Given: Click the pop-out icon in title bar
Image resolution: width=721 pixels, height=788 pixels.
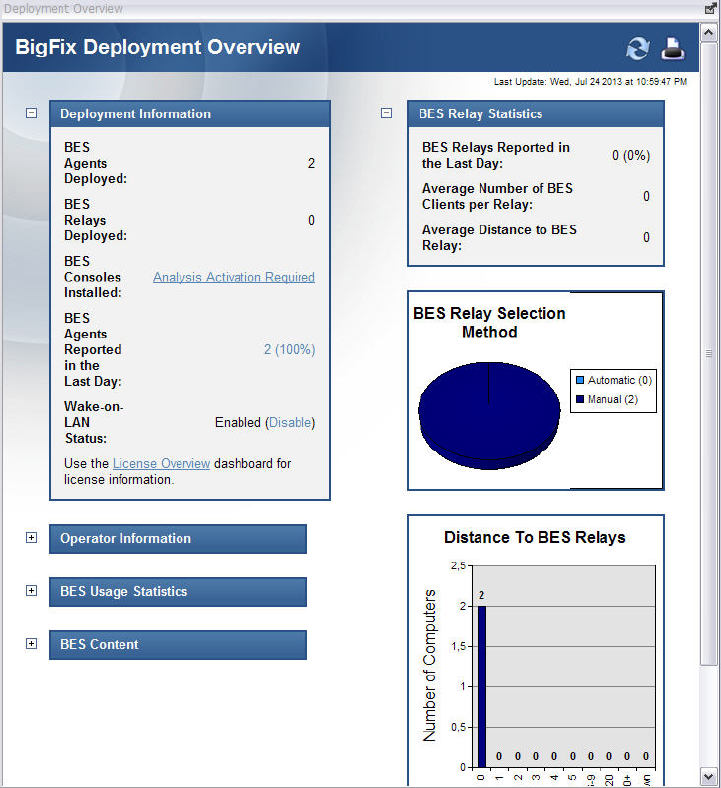Looking at the screenshot, I should pos(711,8).
